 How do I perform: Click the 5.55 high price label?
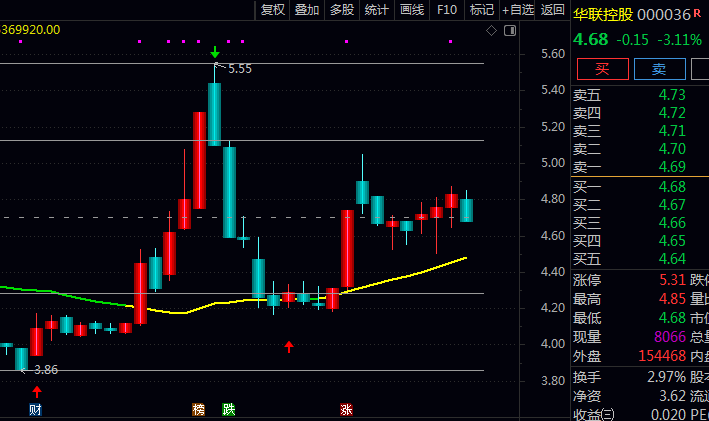tap(240, 69)
